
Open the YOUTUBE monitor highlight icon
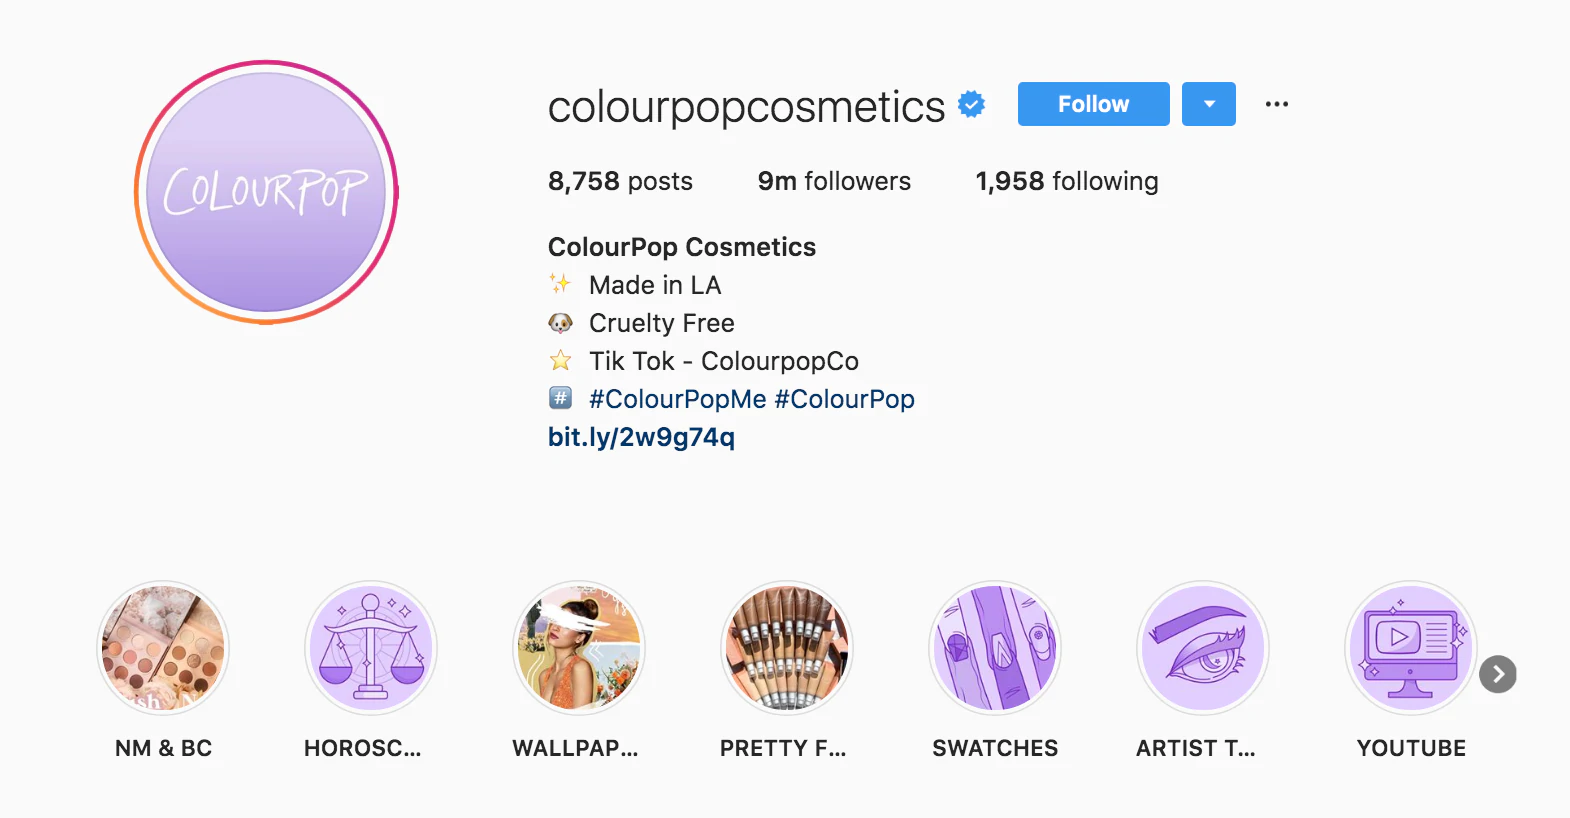click(x=1411, y=648)
